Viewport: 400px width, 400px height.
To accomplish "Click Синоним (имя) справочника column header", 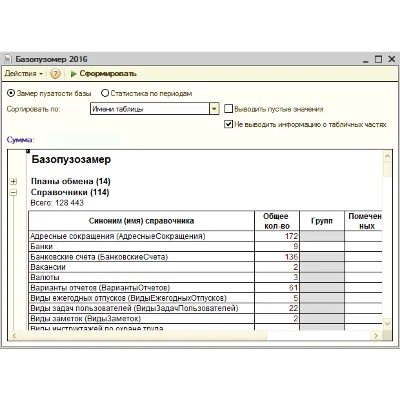I will coord(141,221).
